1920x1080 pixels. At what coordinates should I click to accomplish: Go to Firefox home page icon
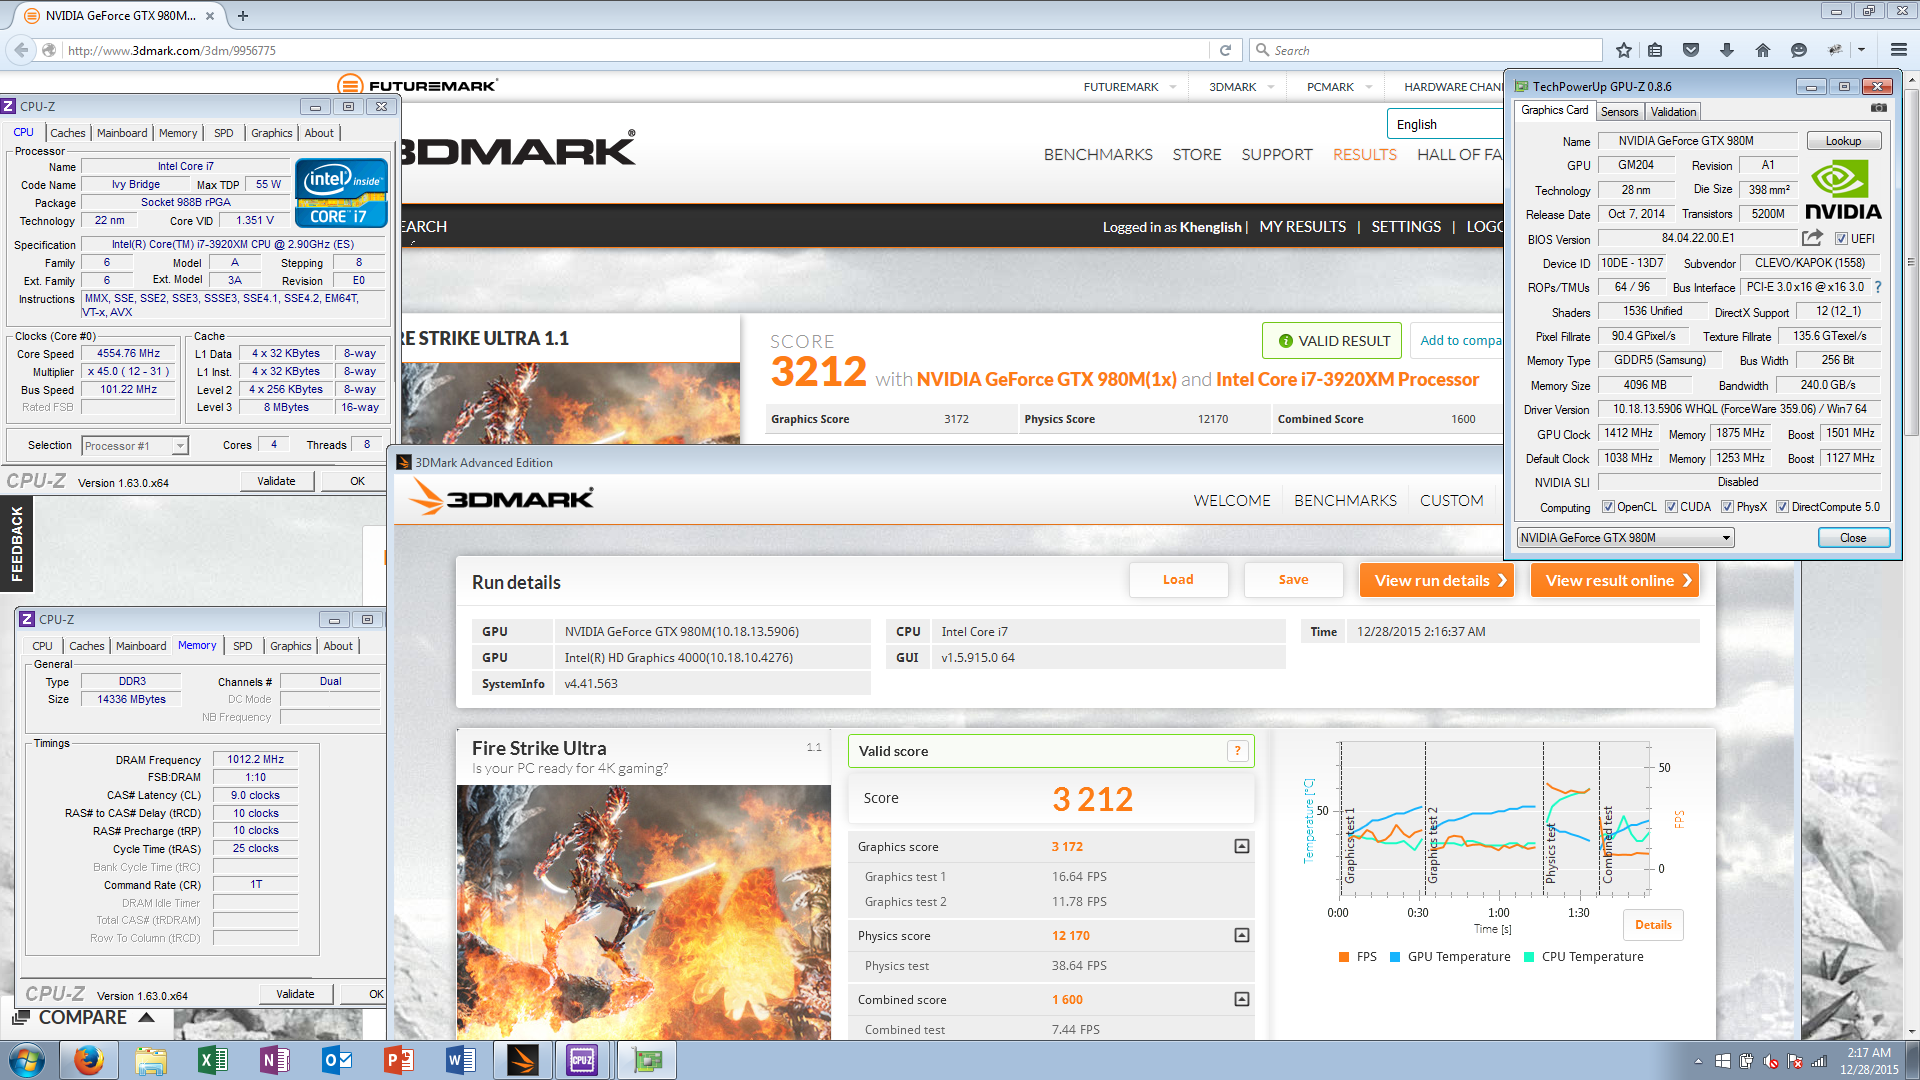[x=1763, y=50]
